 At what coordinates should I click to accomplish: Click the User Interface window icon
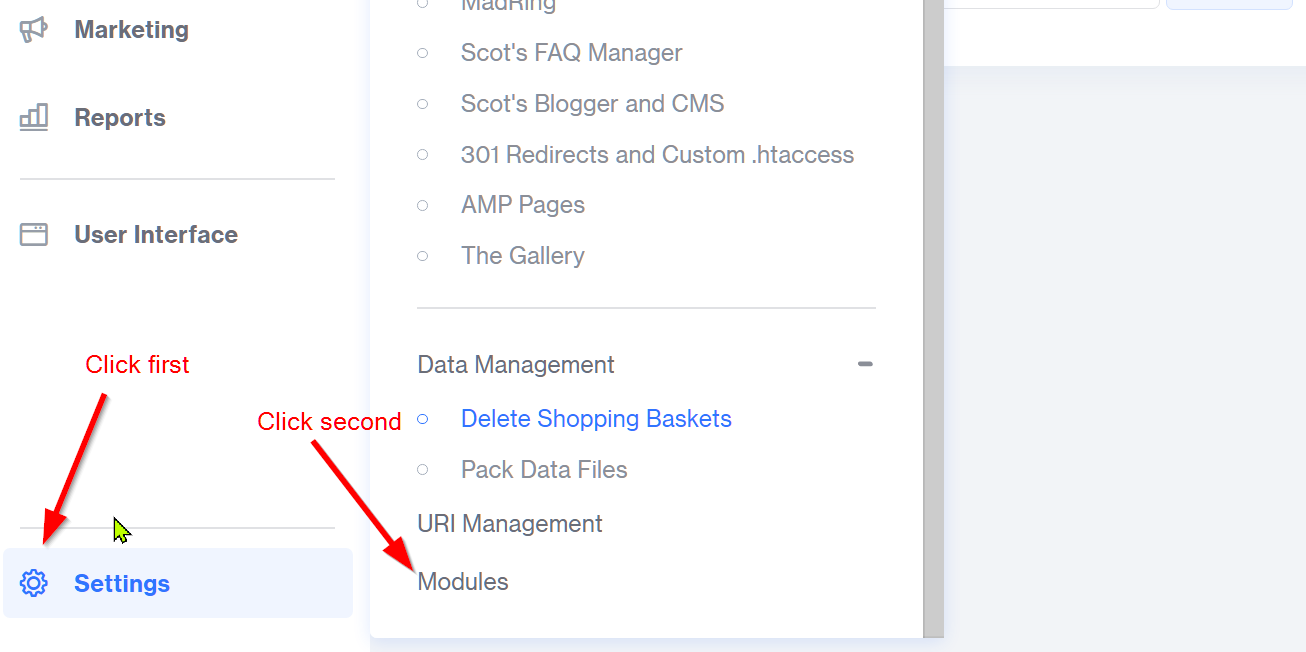34,235
